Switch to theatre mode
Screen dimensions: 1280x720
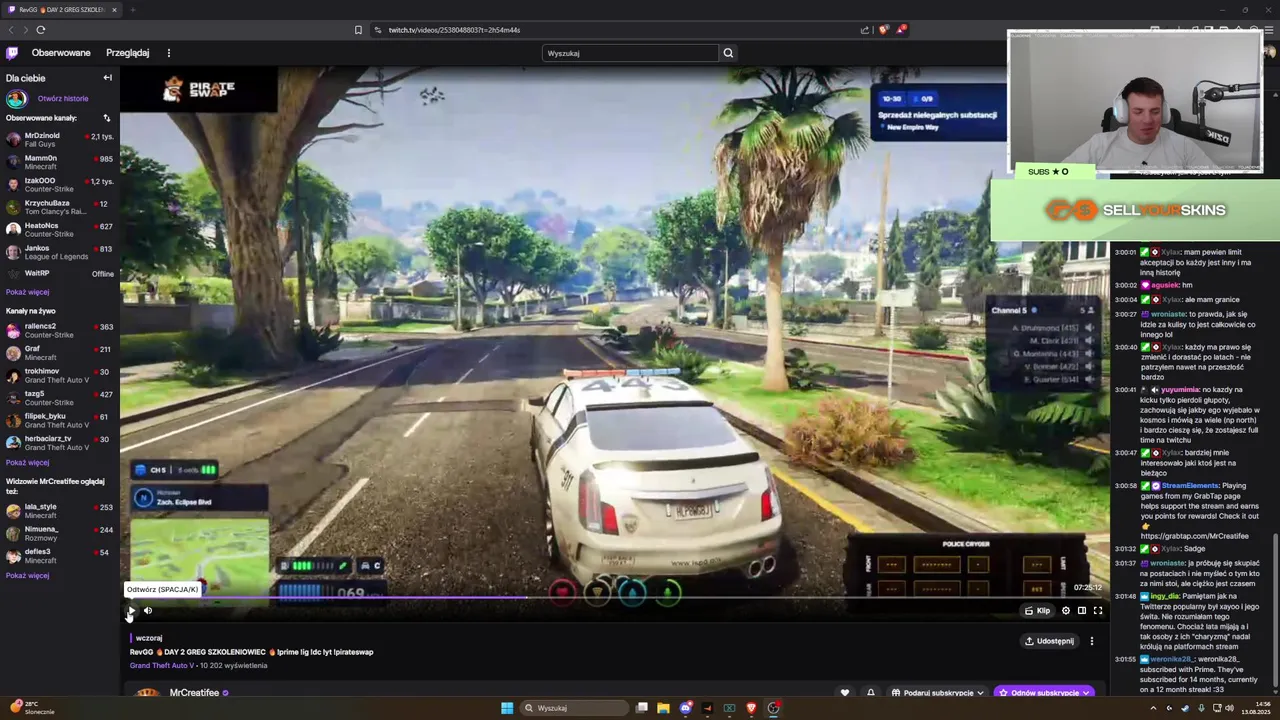pos(1081,610)
